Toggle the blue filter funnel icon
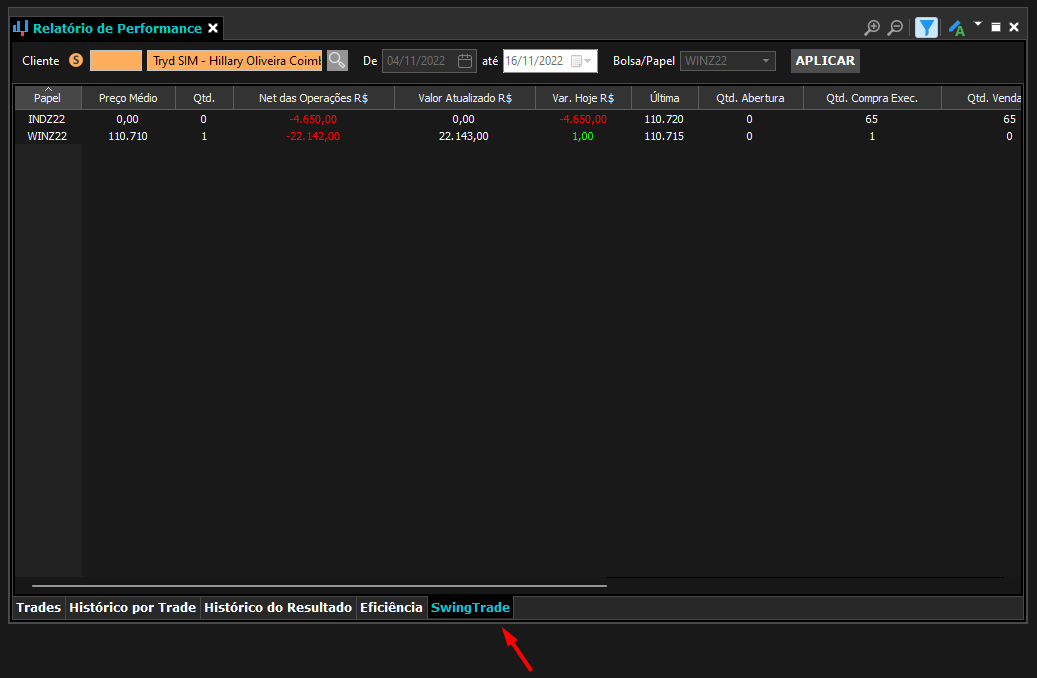Image resolution: width=1037 pixels, height=678 pixels. click(x=926, y=28)
